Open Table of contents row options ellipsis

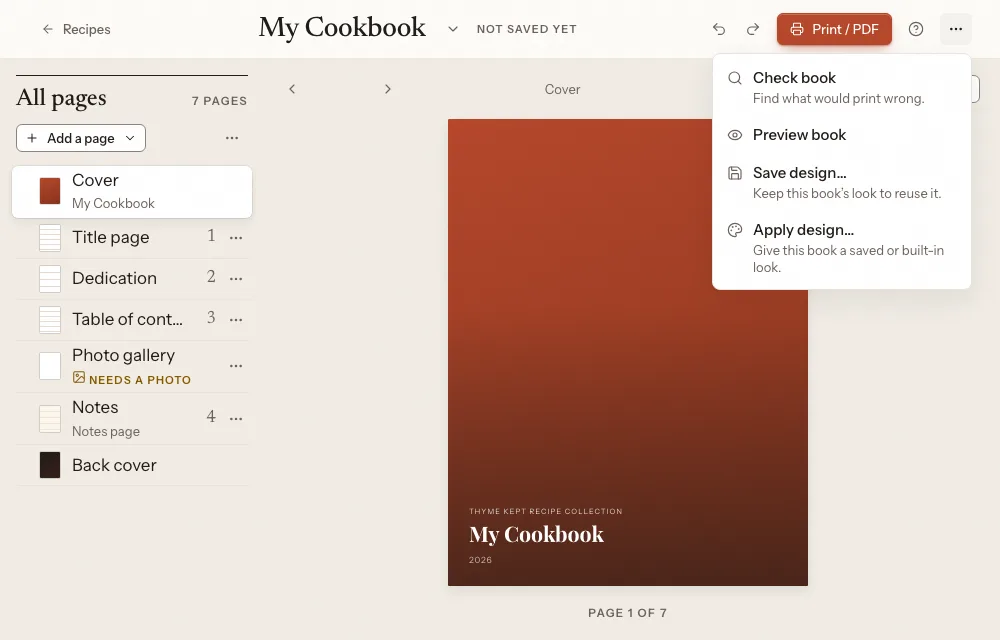tap(236, 319)
